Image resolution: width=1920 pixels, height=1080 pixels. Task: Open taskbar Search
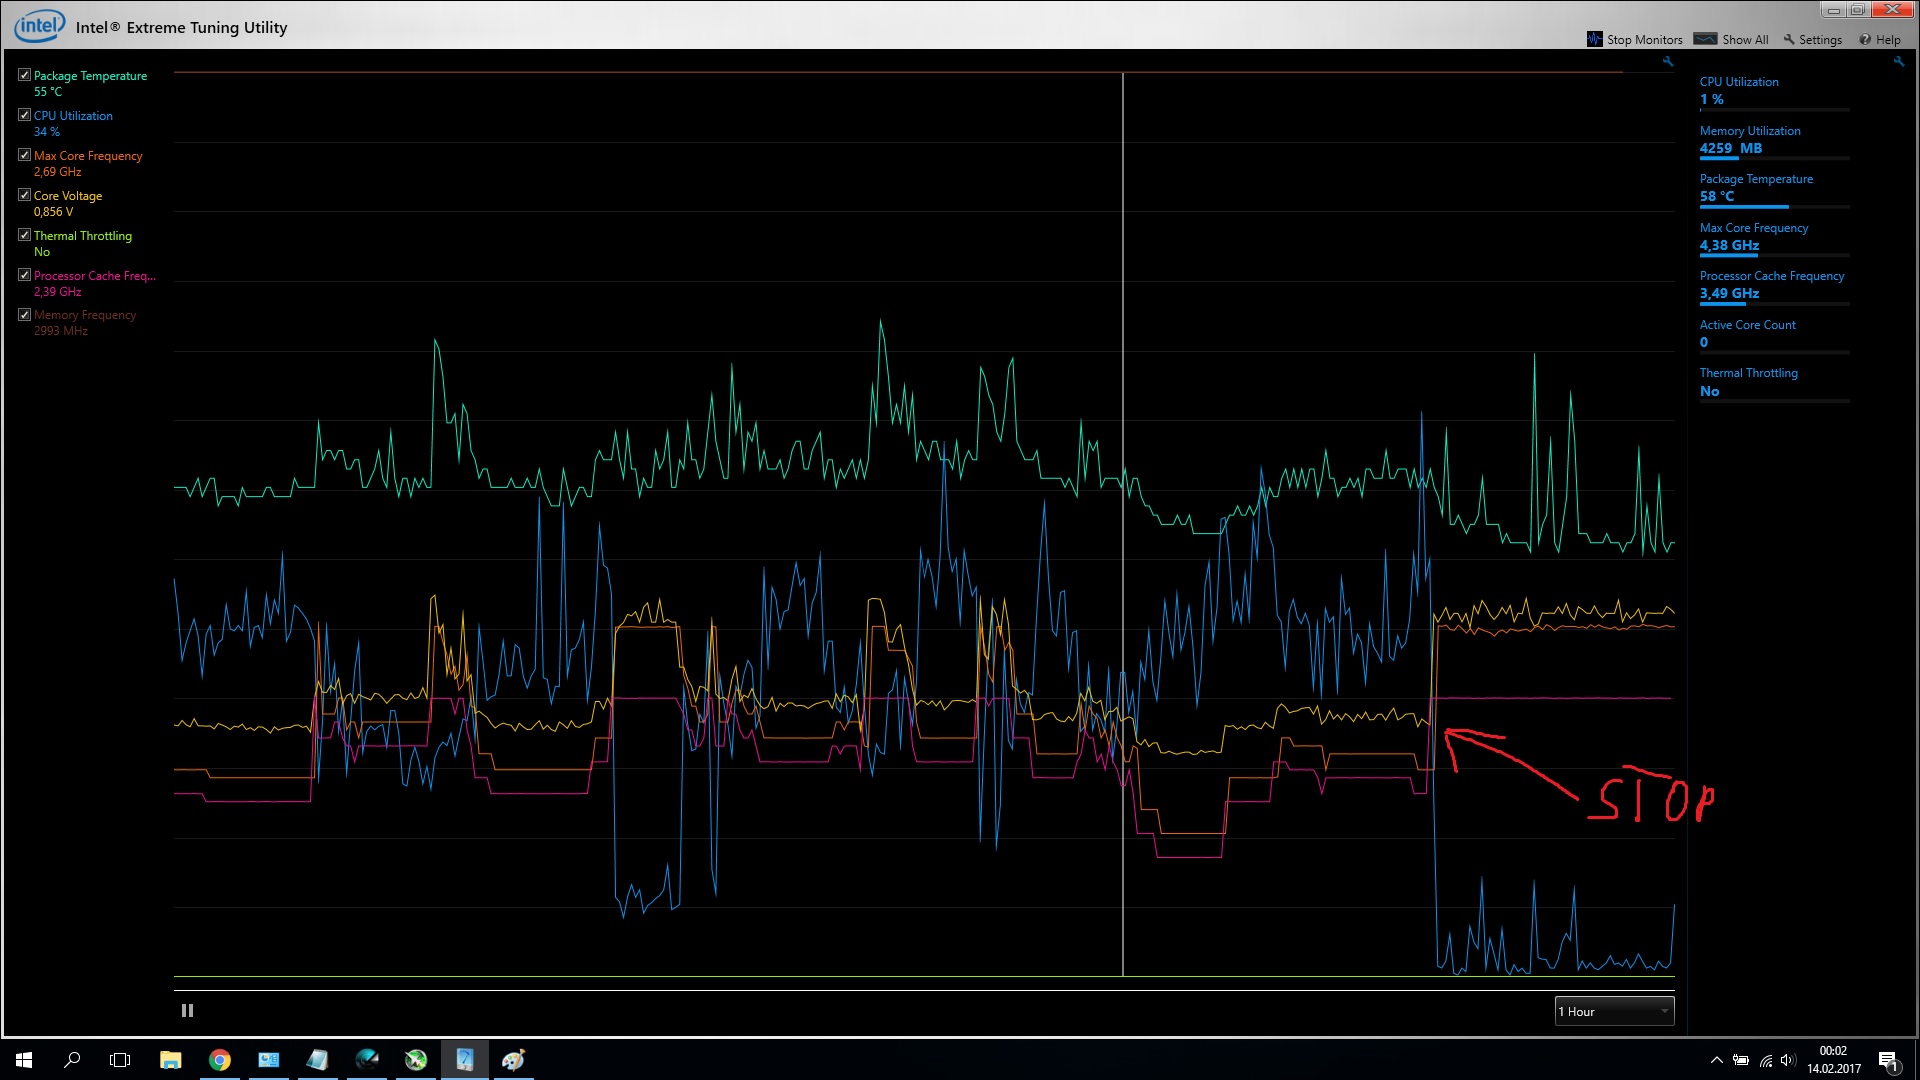(72, 1060)
